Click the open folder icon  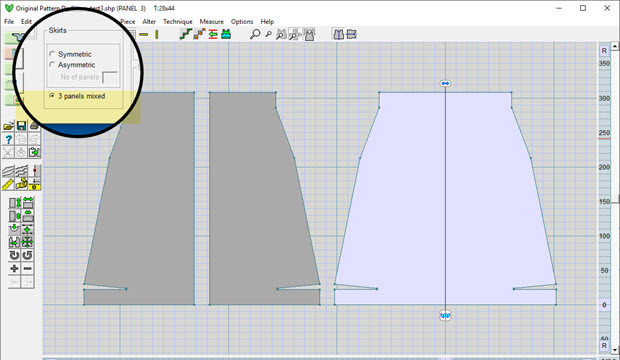click(8, 126)
